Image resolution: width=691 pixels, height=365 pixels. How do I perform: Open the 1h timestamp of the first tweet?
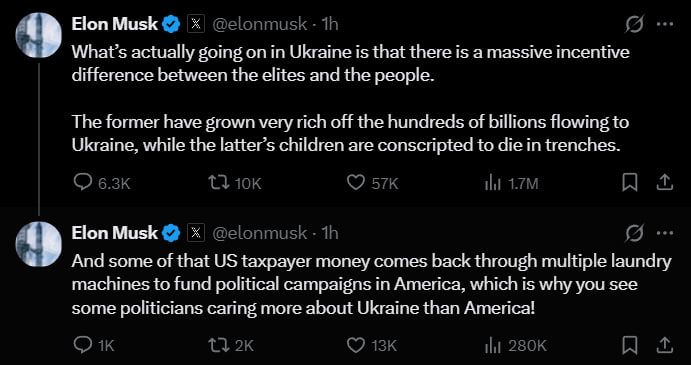coord(330,24)
